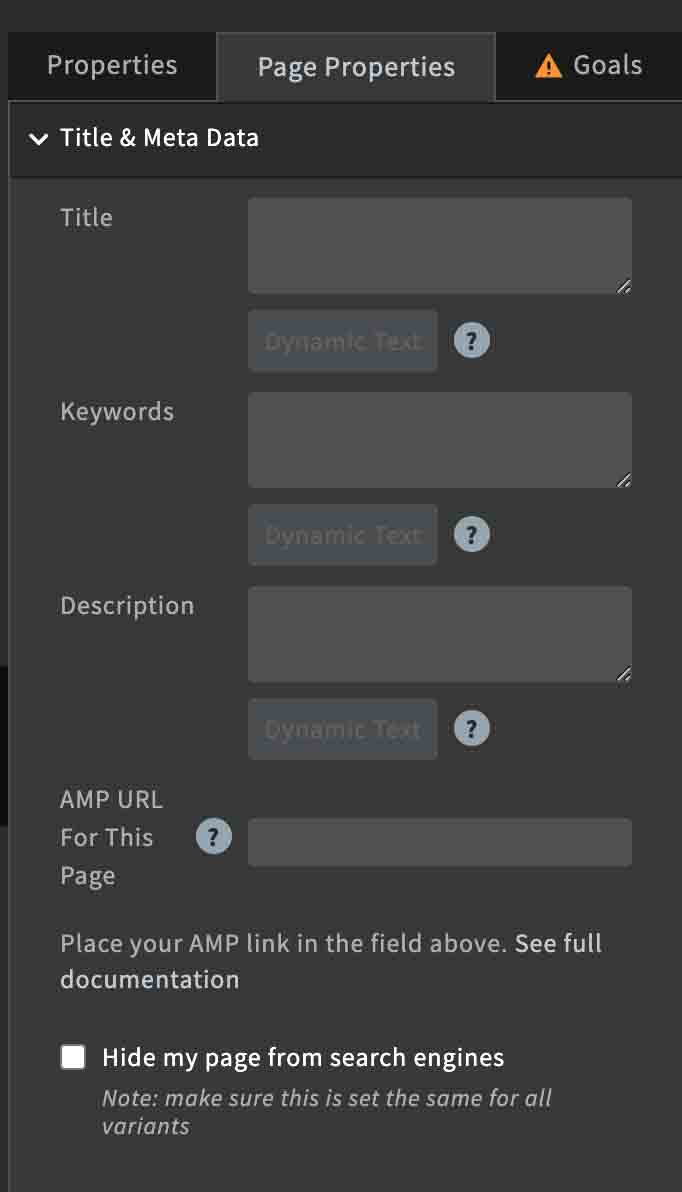This screenshot has width=682, height=1192.
Task: Click the resize grip on the Keywords textarea
Action: (623, 480)
